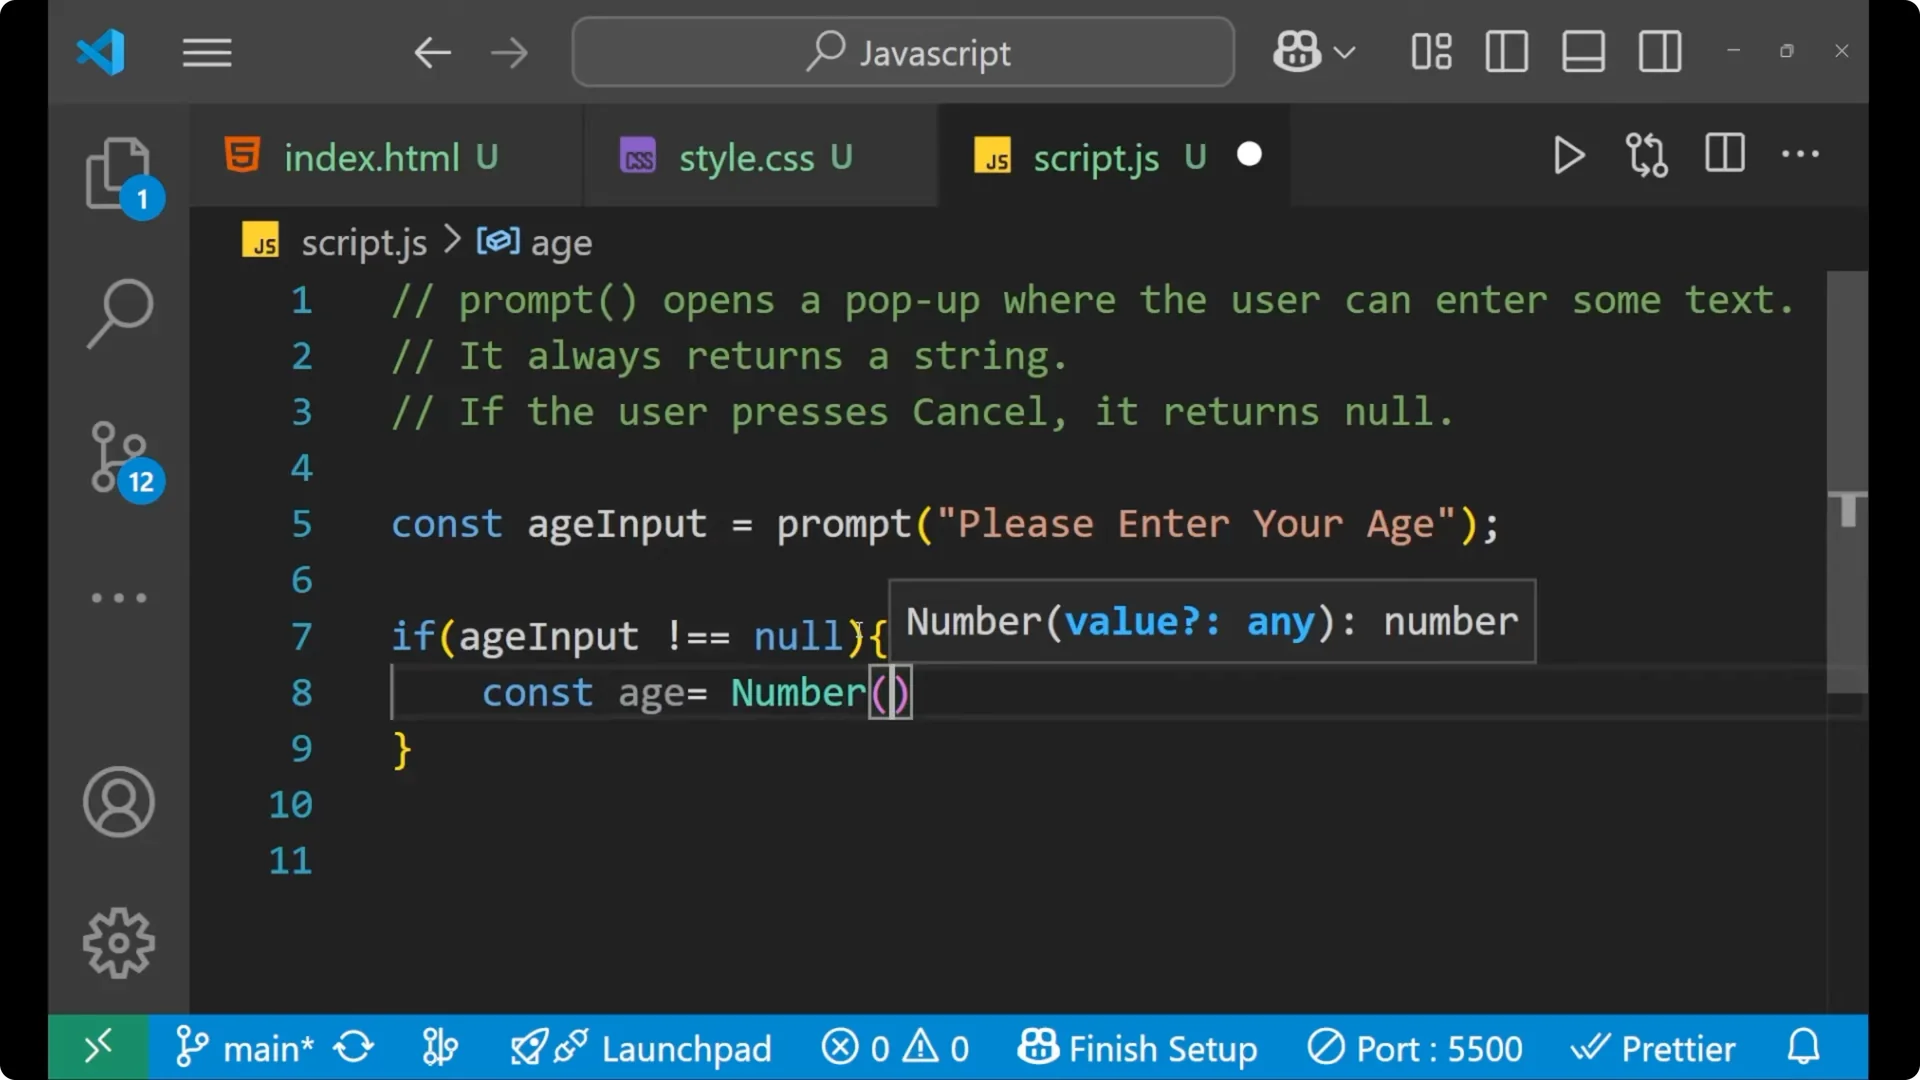Screen dimensions: 1920x1080
Task: Open the Manage settings gear
Action: pyautogui.click(x=119, y=942)
